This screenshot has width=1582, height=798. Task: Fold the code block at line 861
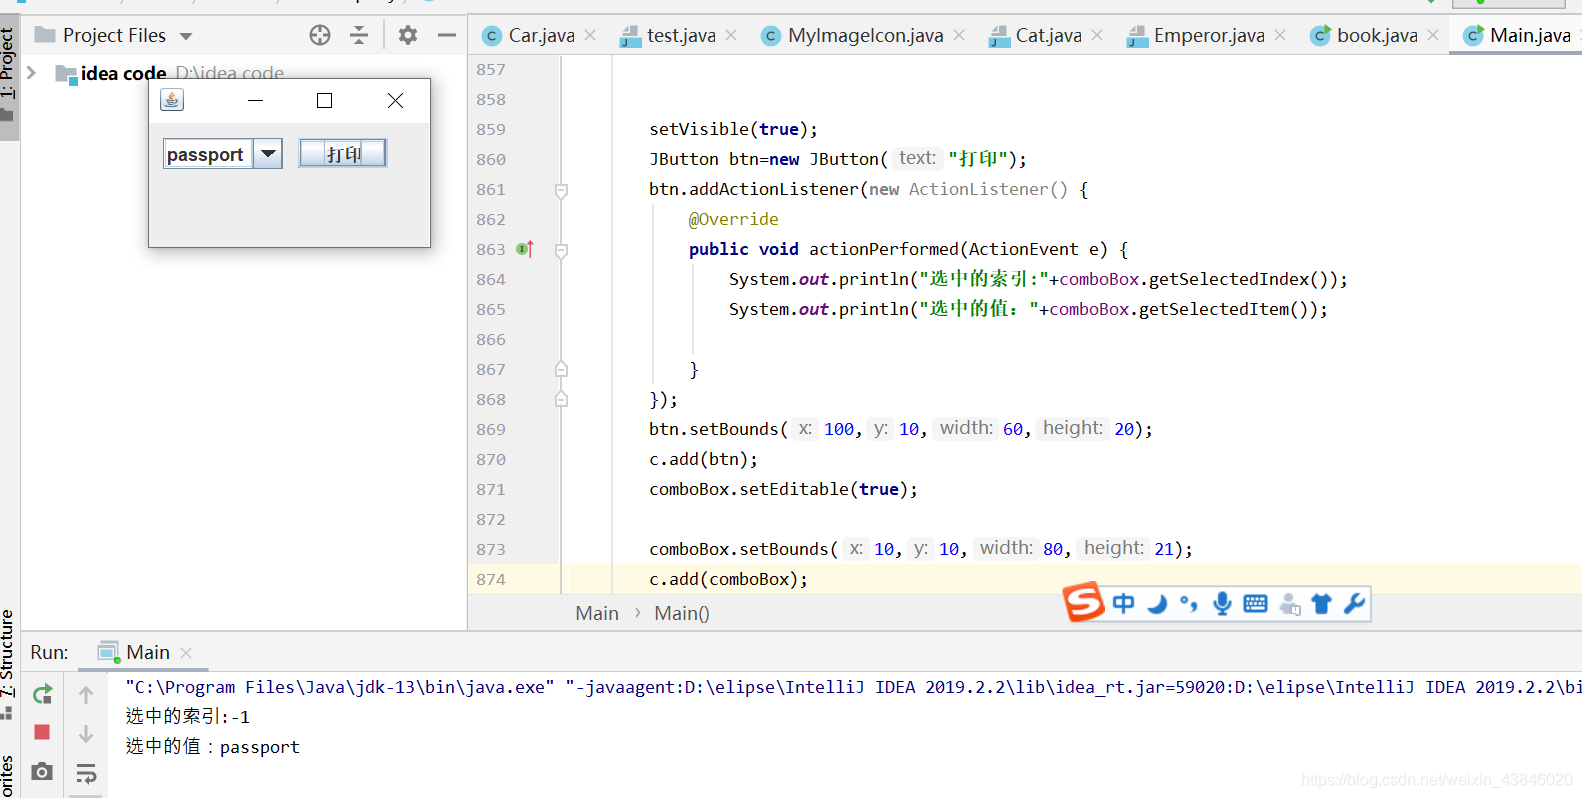561,190
